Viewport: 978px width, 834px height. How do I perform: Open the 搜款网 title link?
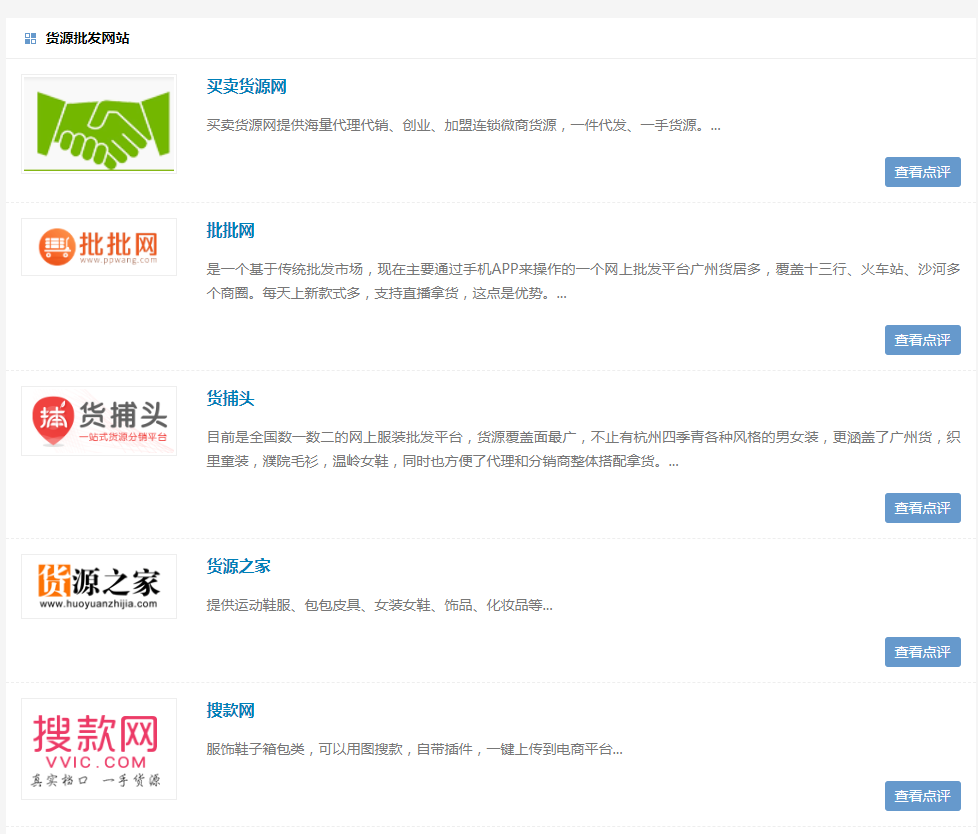coord(230,711)
